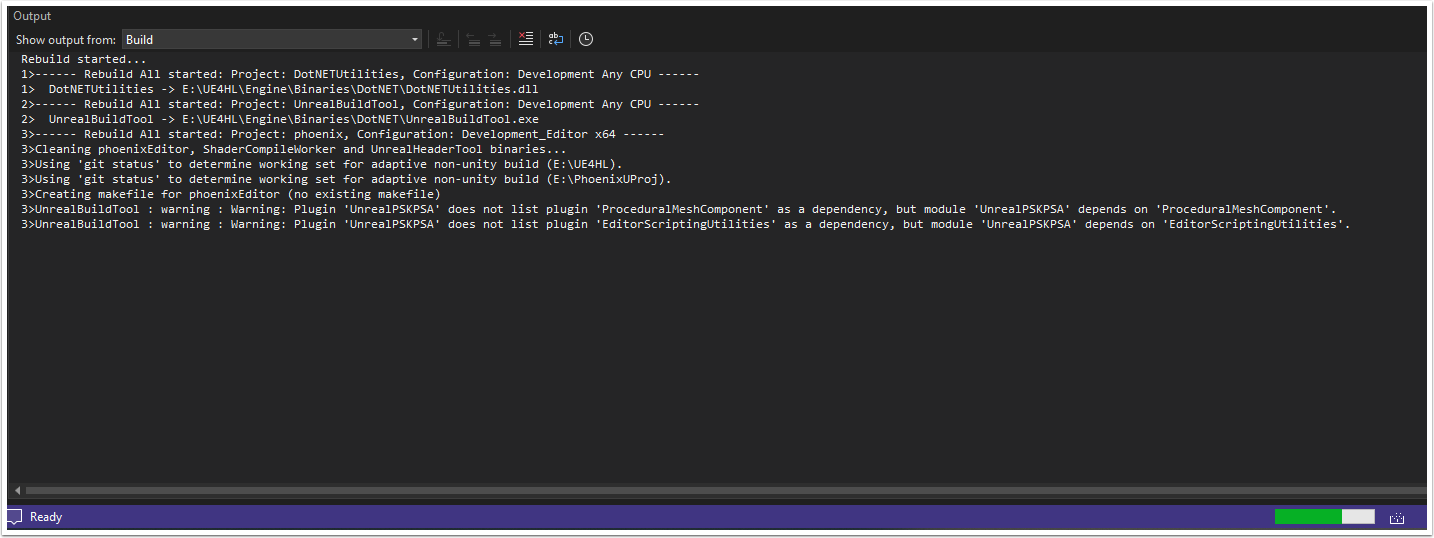Screen dimensions: 1434x538
Task: Click 'Rebuild All started: Project: DotNETUtilities' line
Action: (360, 74)
